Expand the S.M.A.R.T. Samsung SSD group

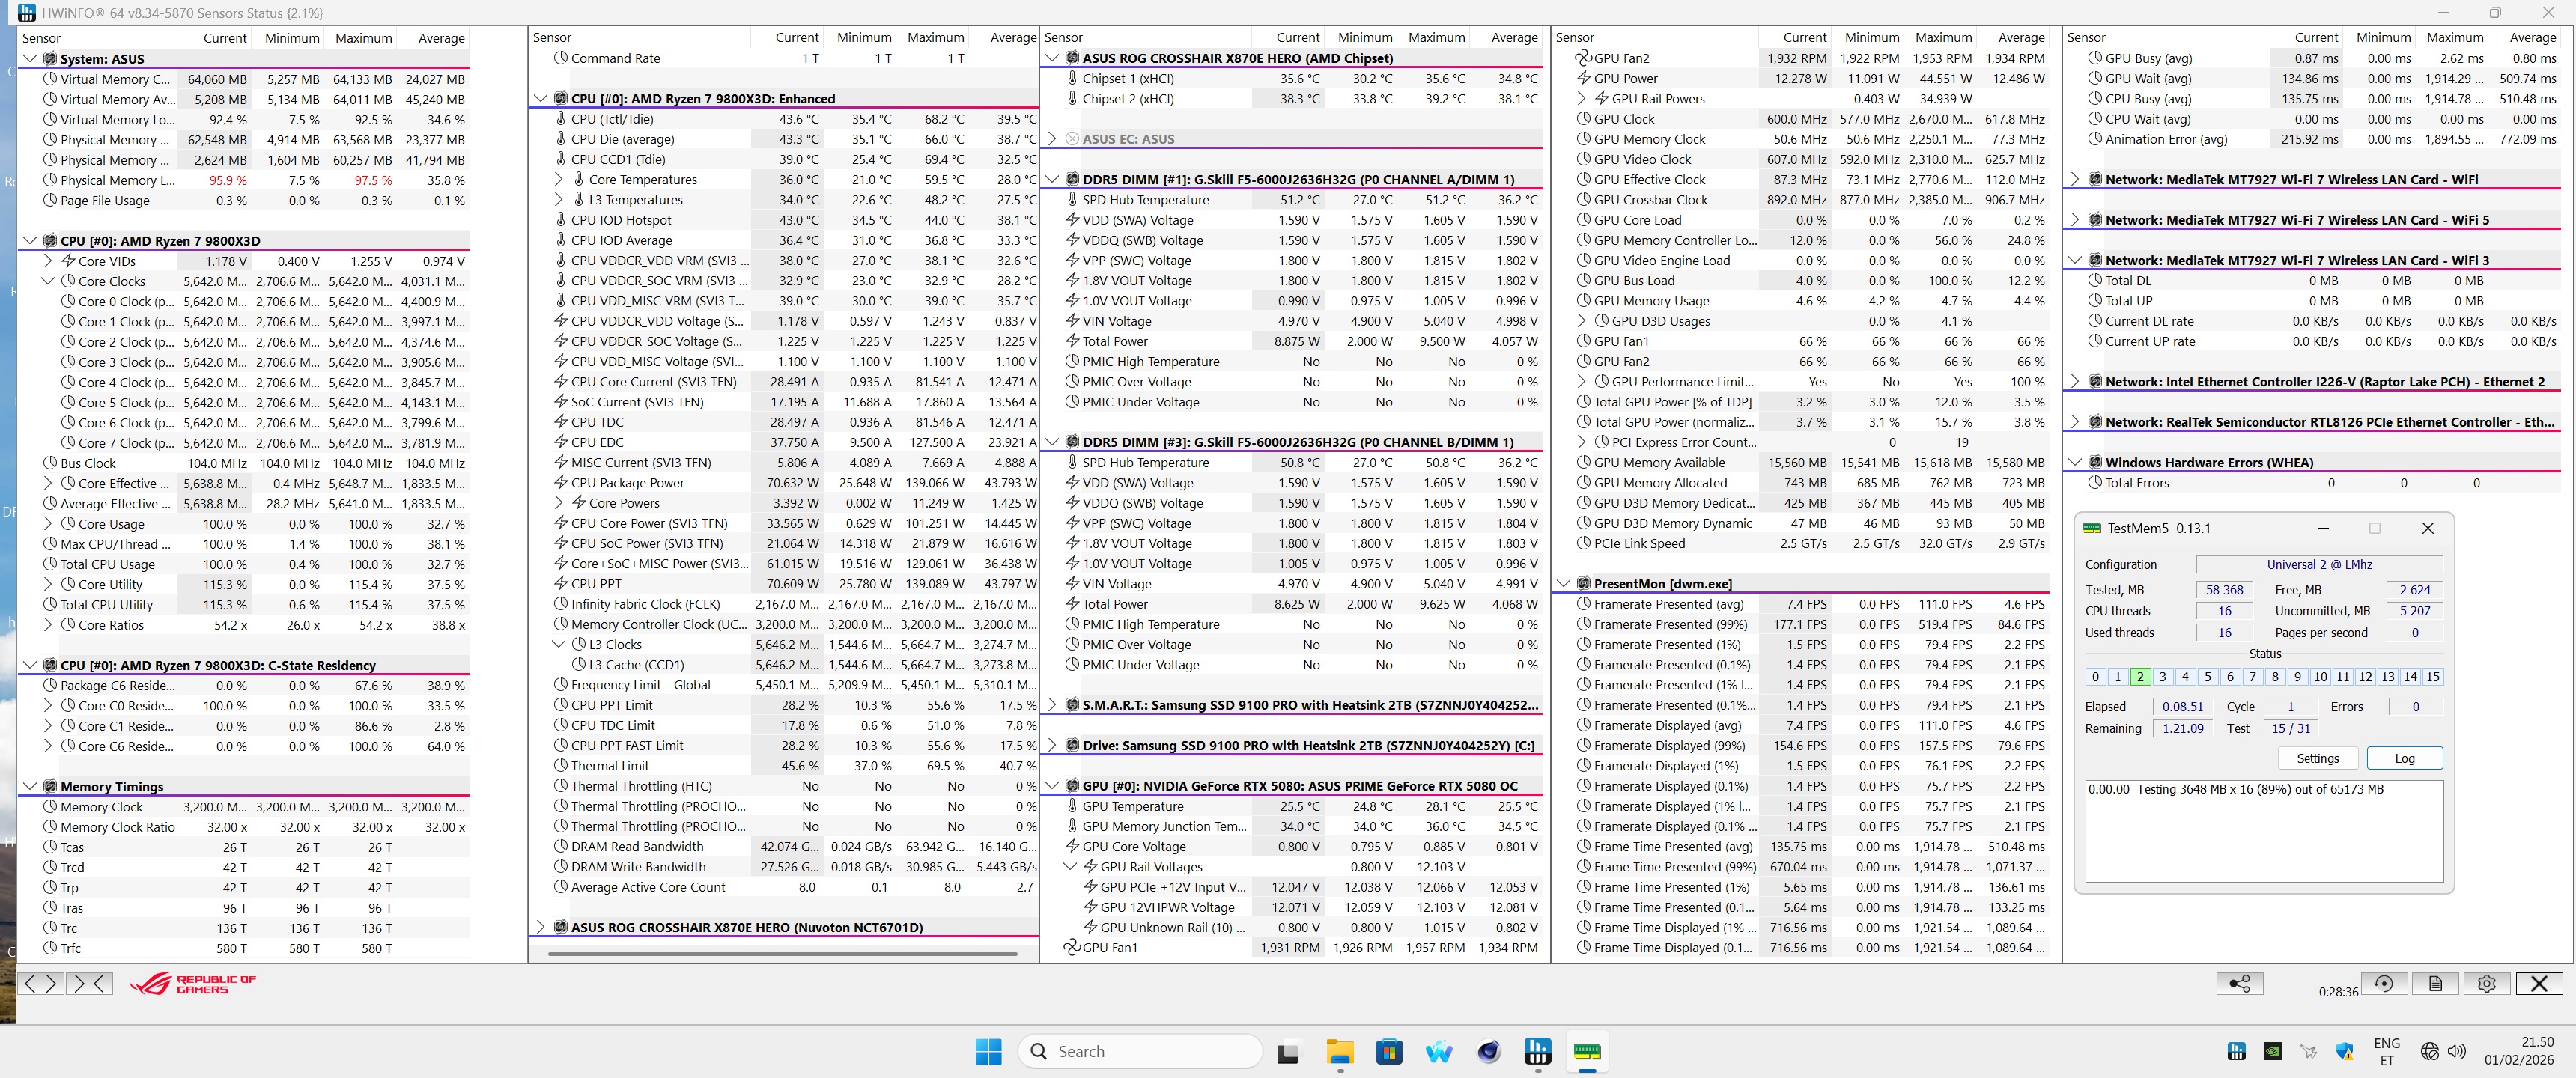[x=1052, y=705]
